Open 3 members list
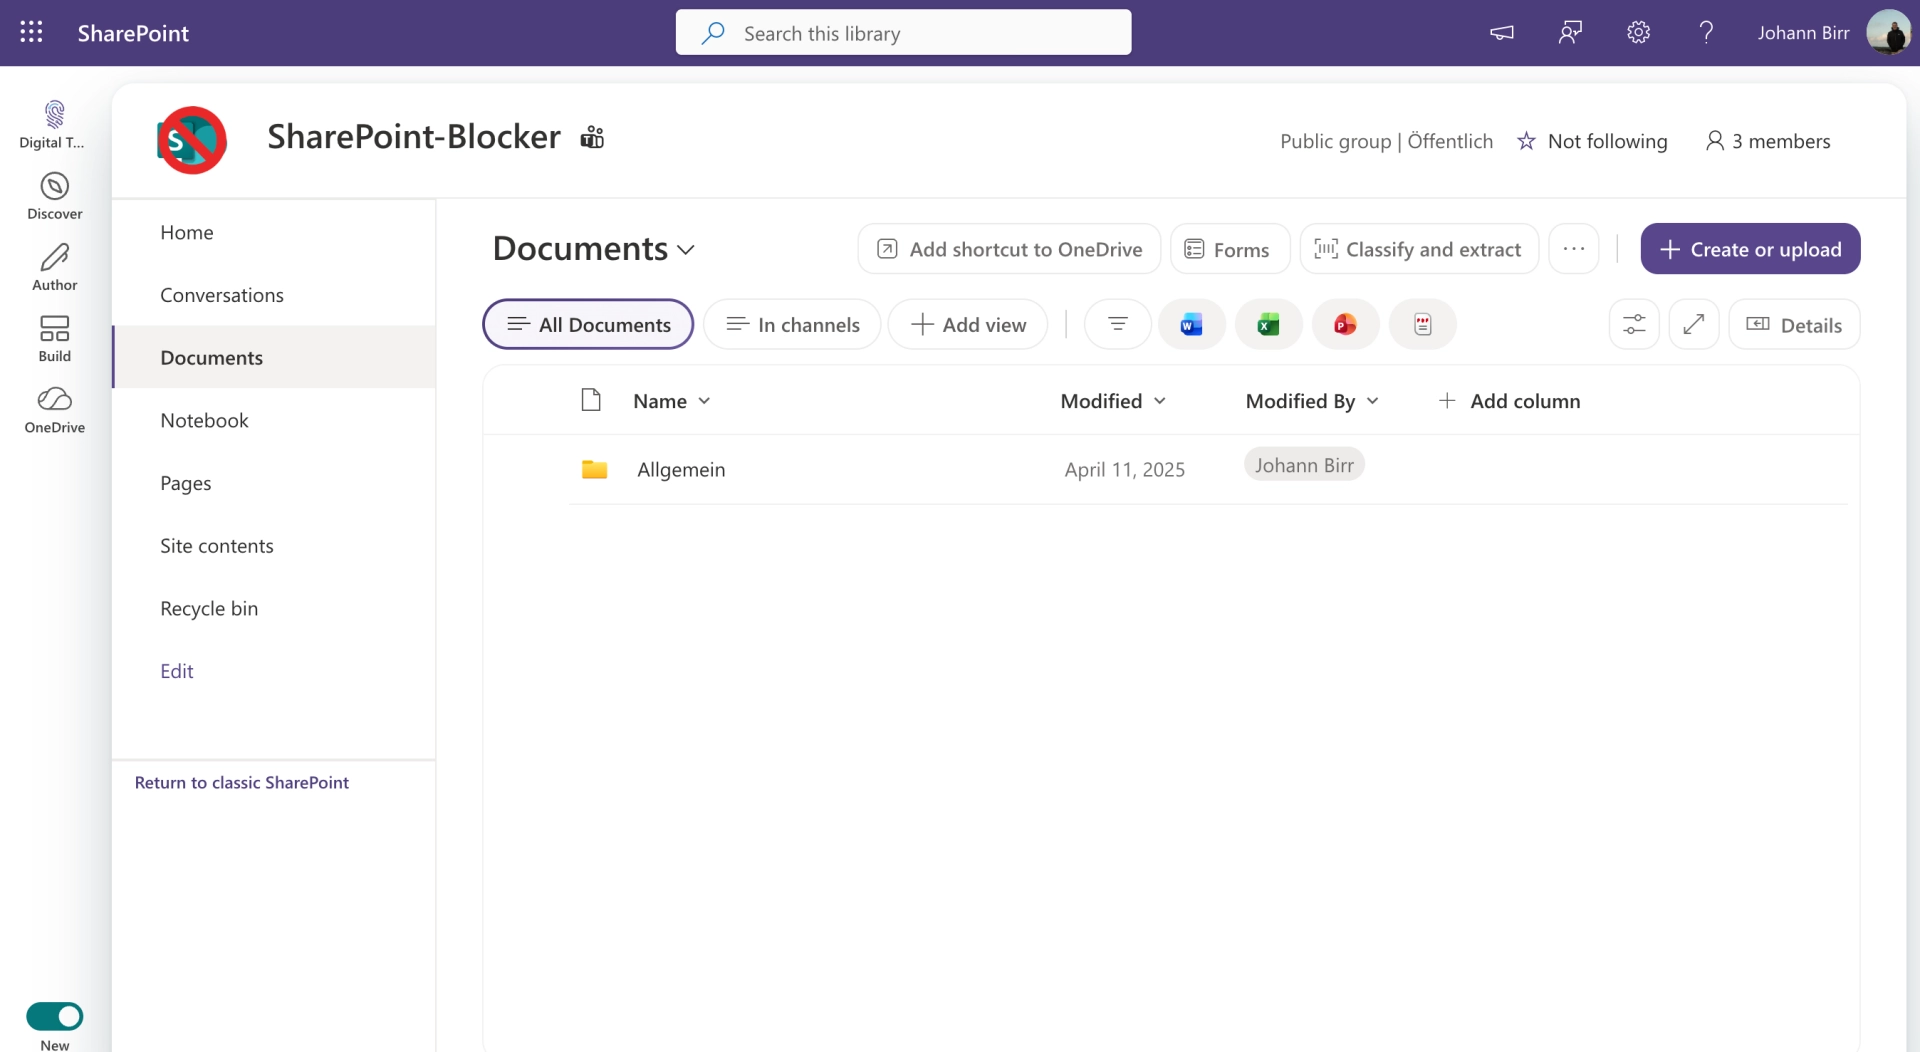The image size is (1920, 1052). point(1768,141)
